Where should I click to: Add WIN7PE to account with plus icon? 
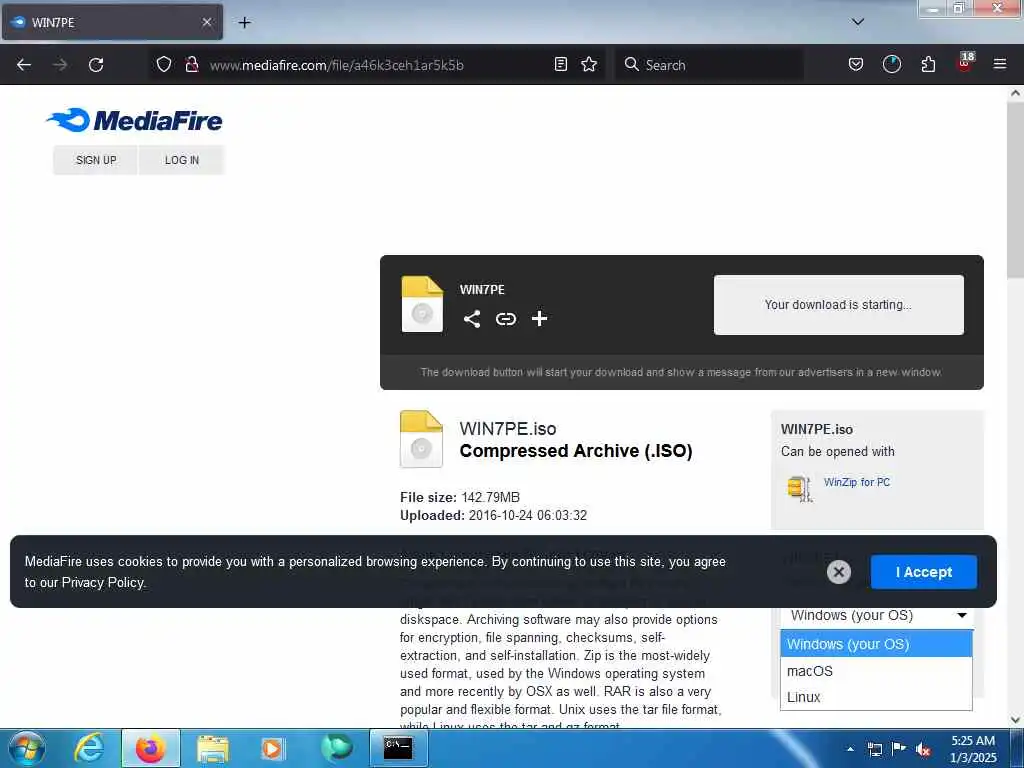(539, 319)
